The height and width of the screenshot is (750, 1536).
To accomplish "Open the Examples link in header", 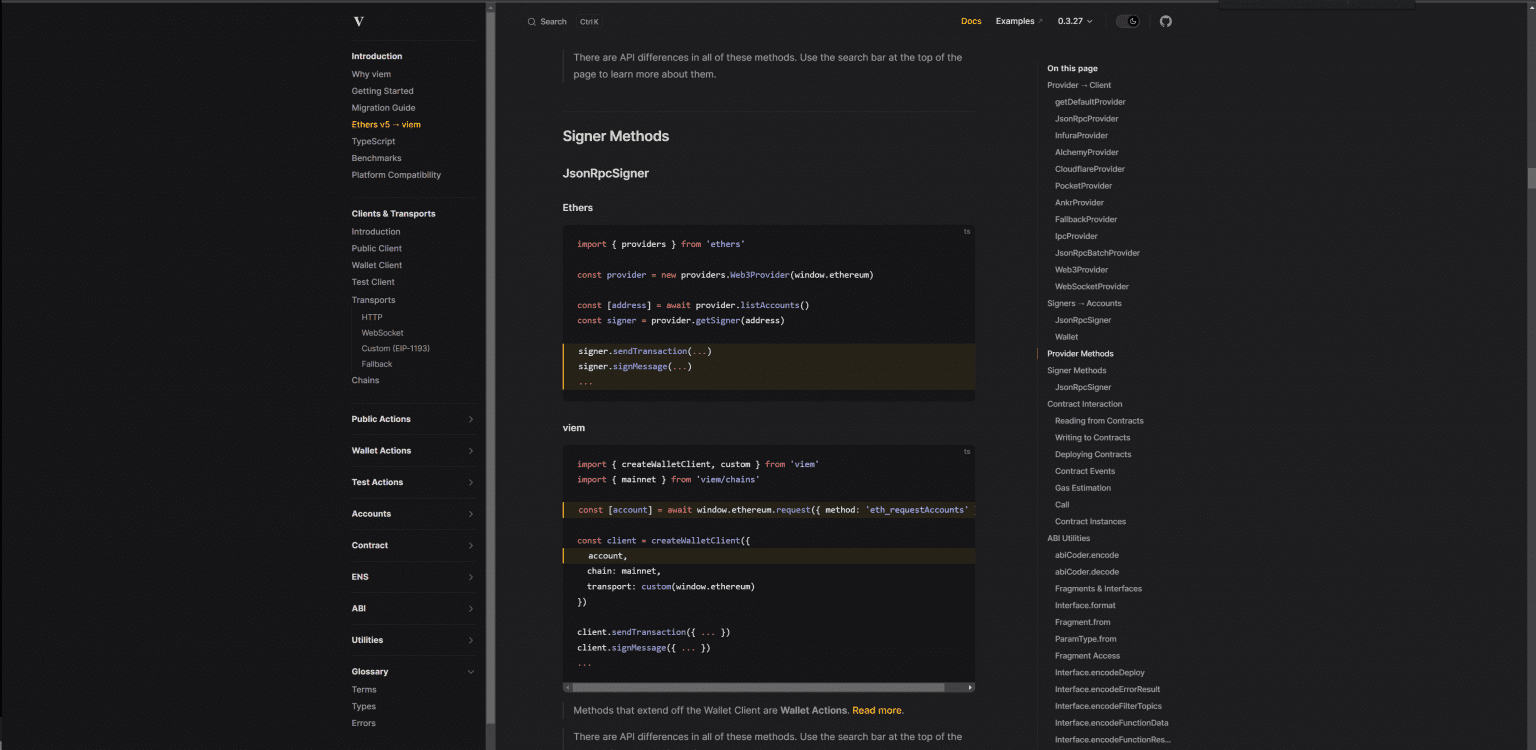I will 1018,21.
